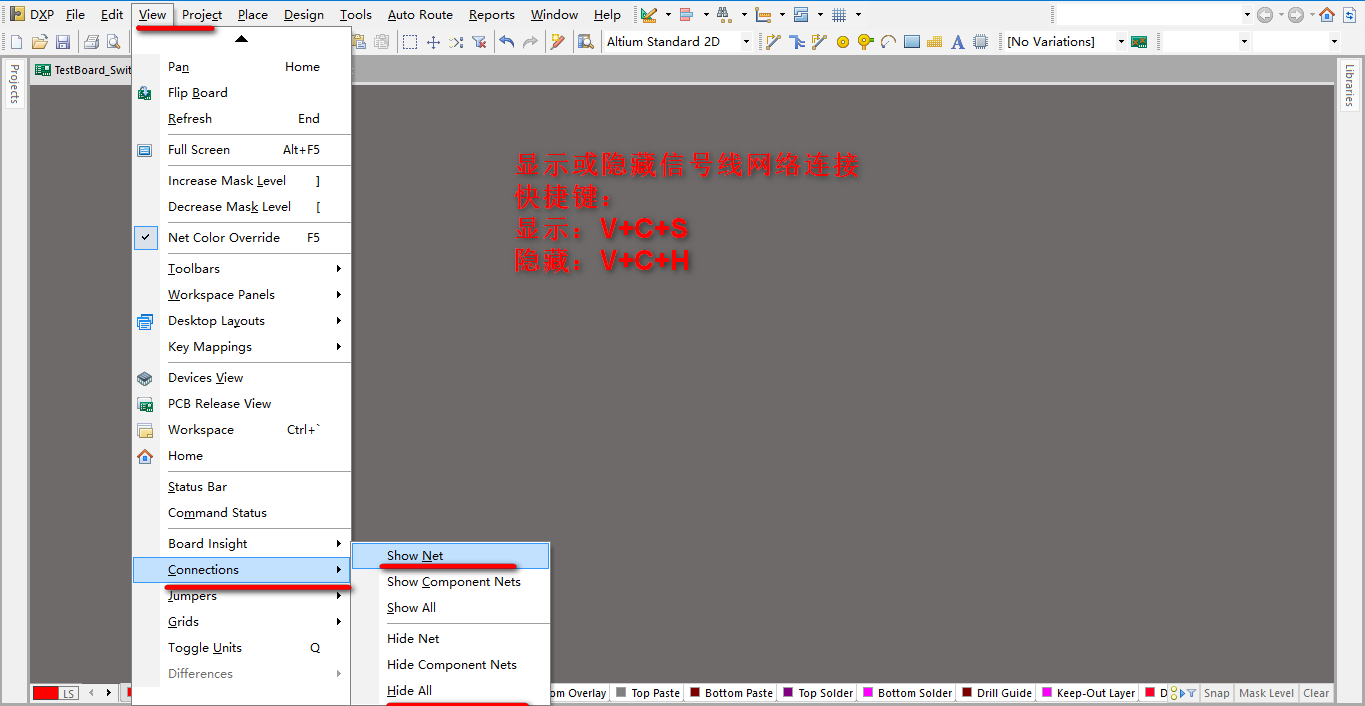This screenshot has height=706, width=1365.
Task: Click the Place Fill rectangle icon
Action: coord(912,42)
